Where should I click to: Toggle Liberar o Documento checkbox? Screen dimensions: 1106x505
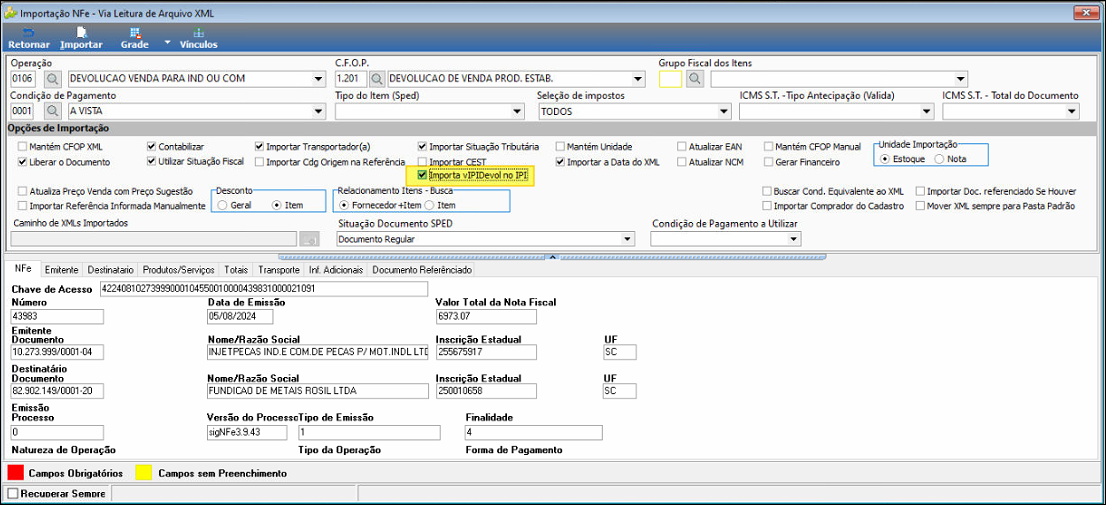coord(23,162)
